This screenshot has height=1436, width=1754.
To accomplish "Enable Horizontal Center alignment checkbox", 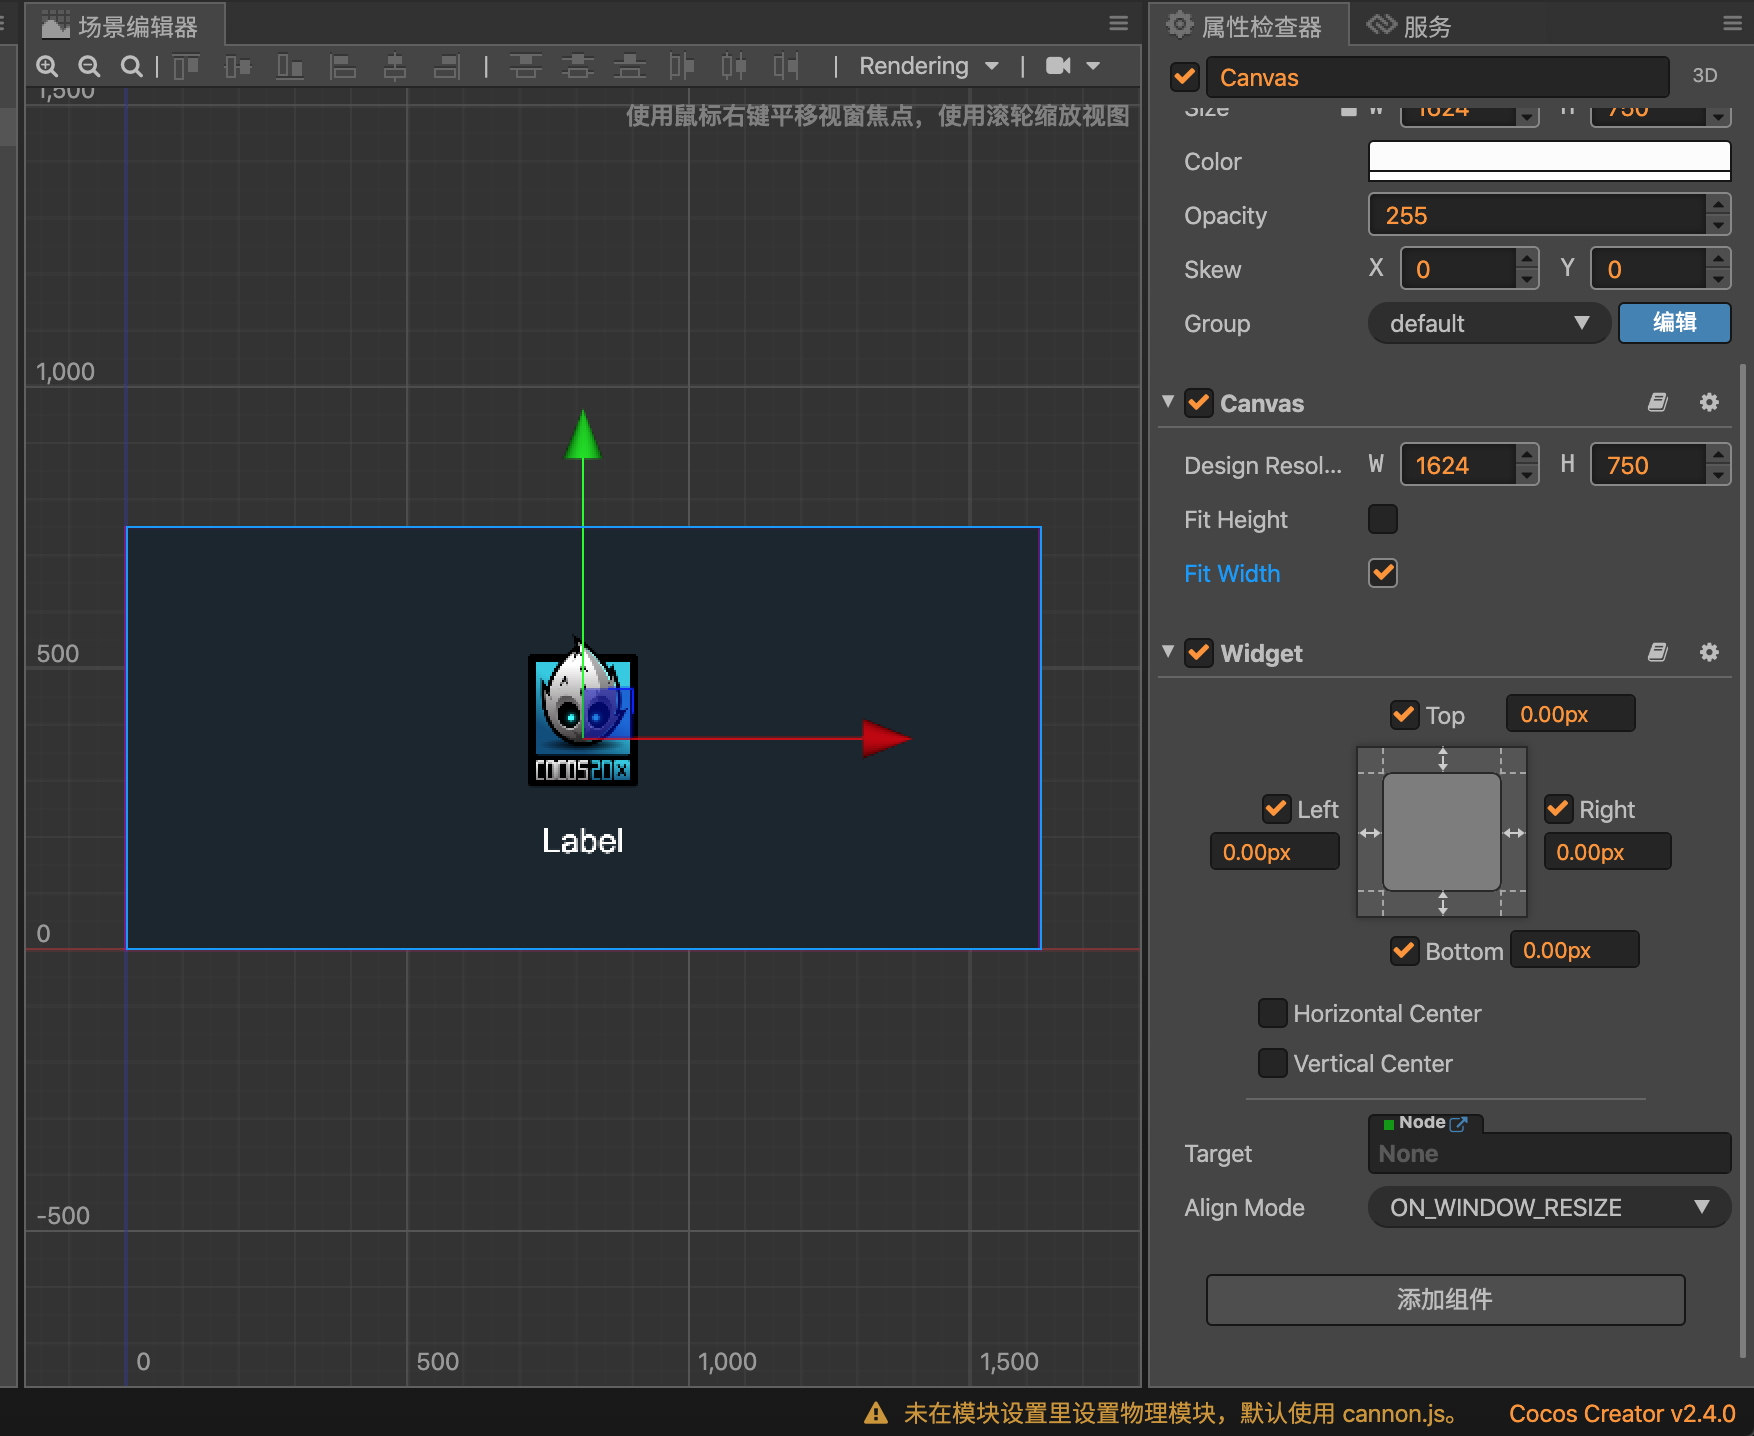I will (x=1272, y=1013).
